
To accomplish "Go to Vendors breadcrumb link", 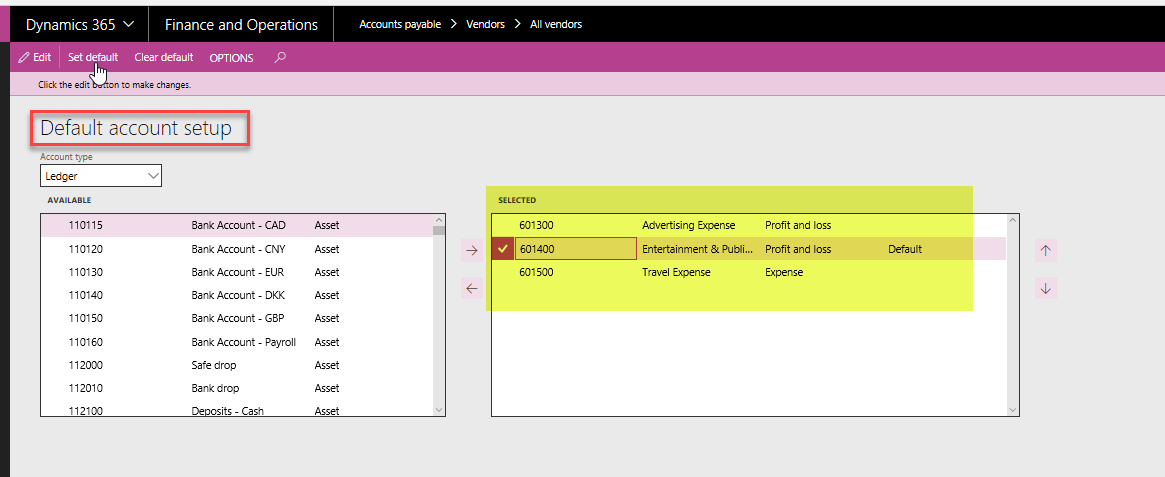I will coord(485,24).
